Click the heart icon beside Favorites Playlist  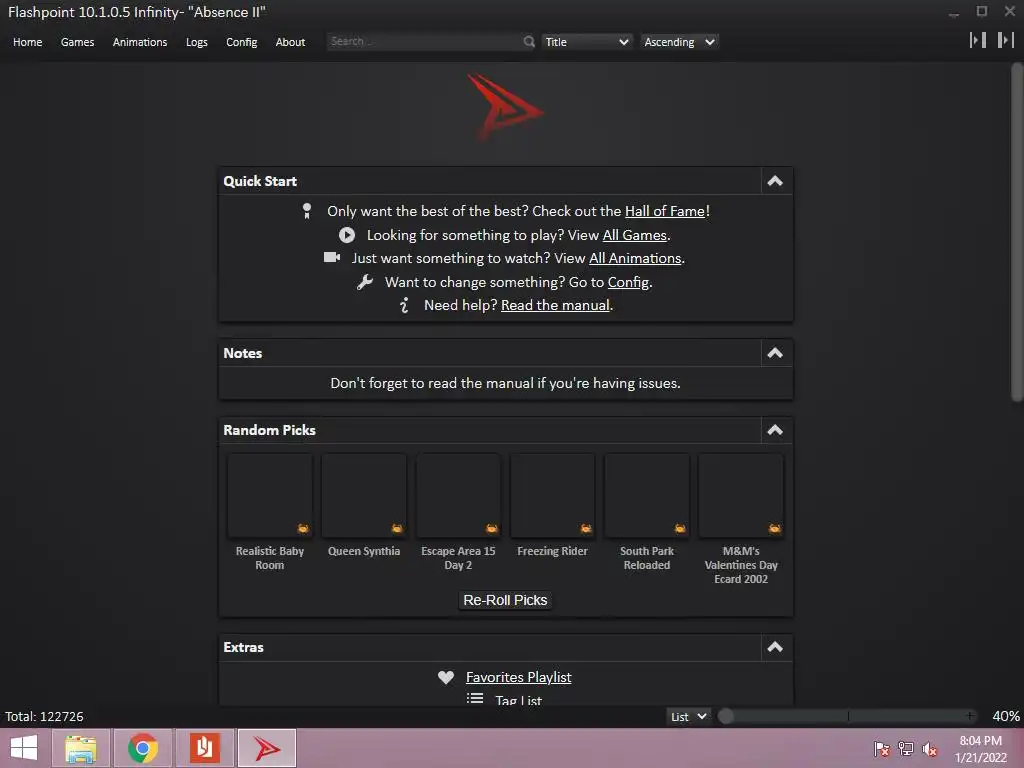tap(446, 677)
